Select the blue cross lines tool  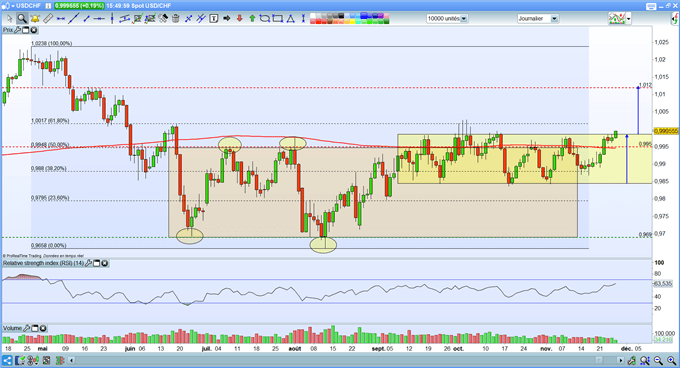(189, 18)
